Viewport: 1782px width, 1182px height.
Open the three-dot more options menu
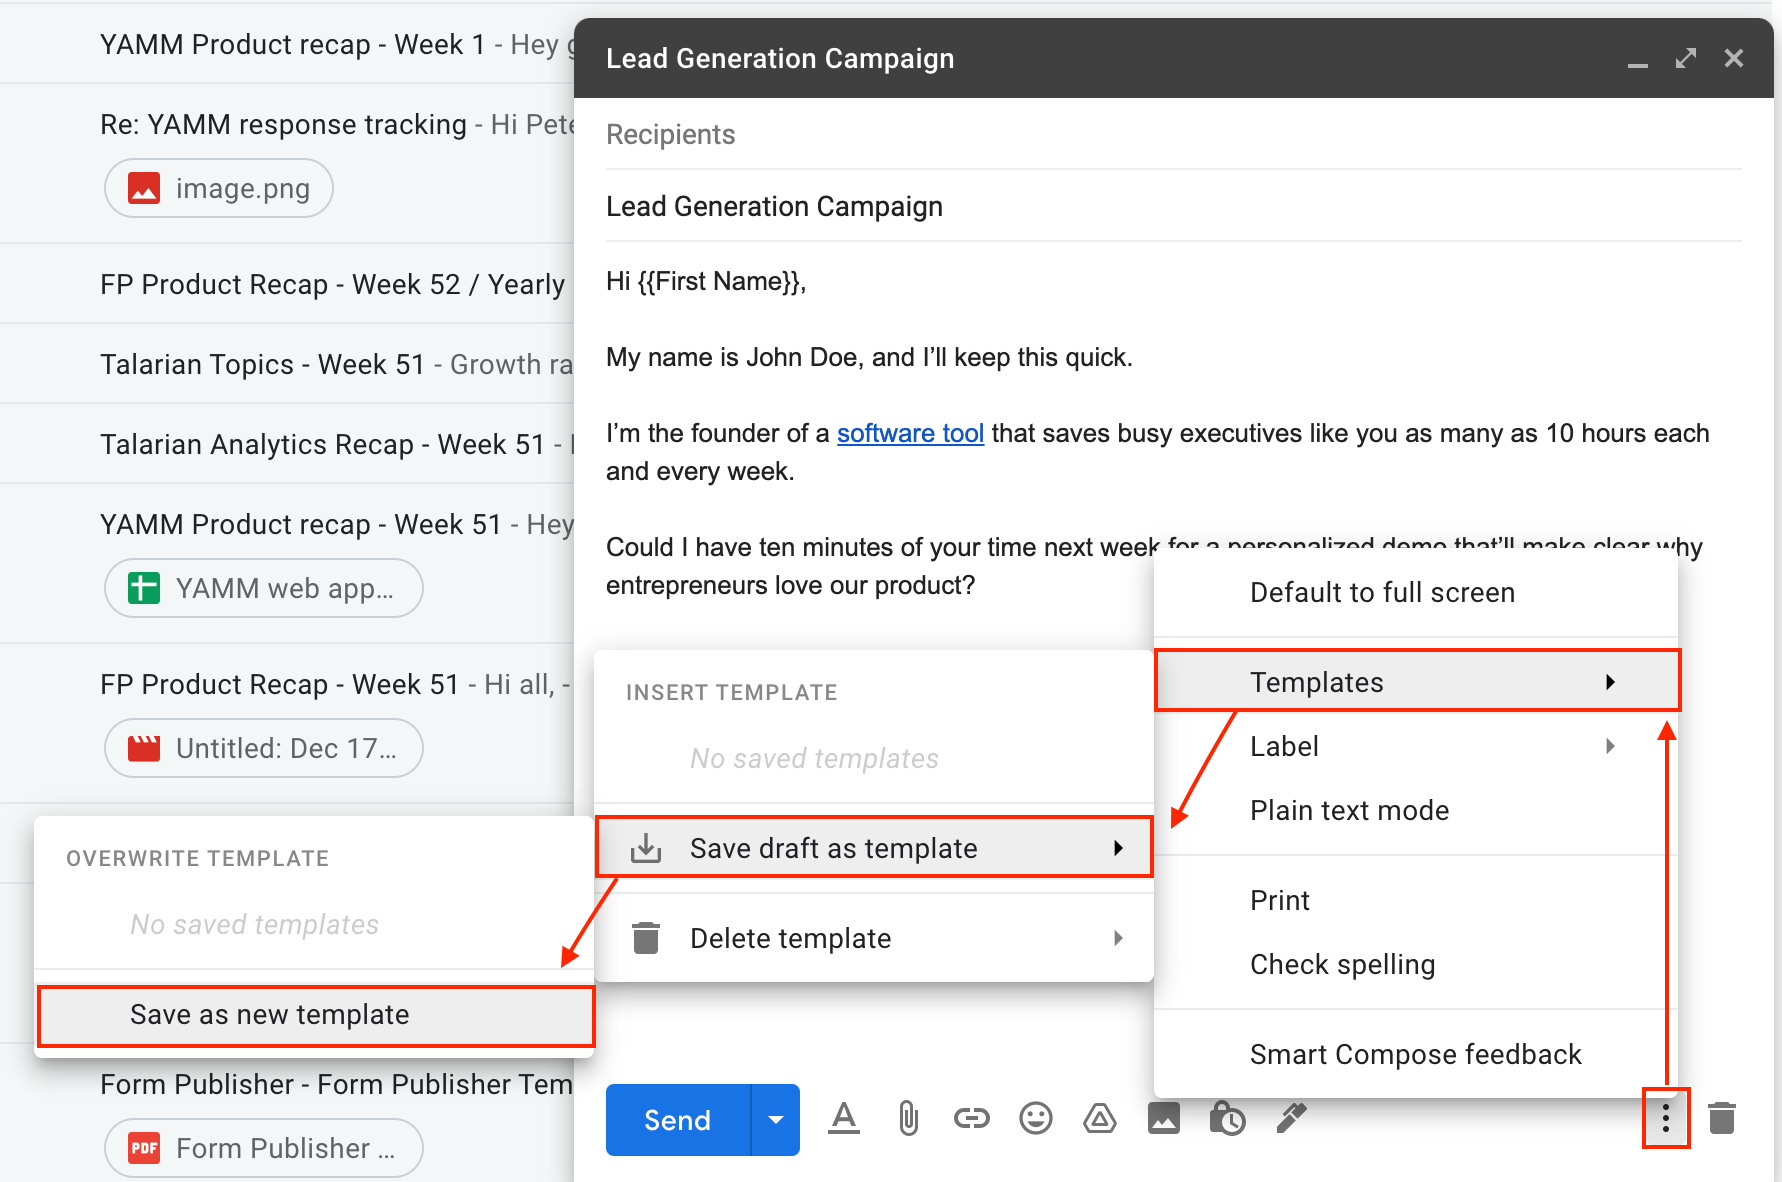coord(1665,1118)
